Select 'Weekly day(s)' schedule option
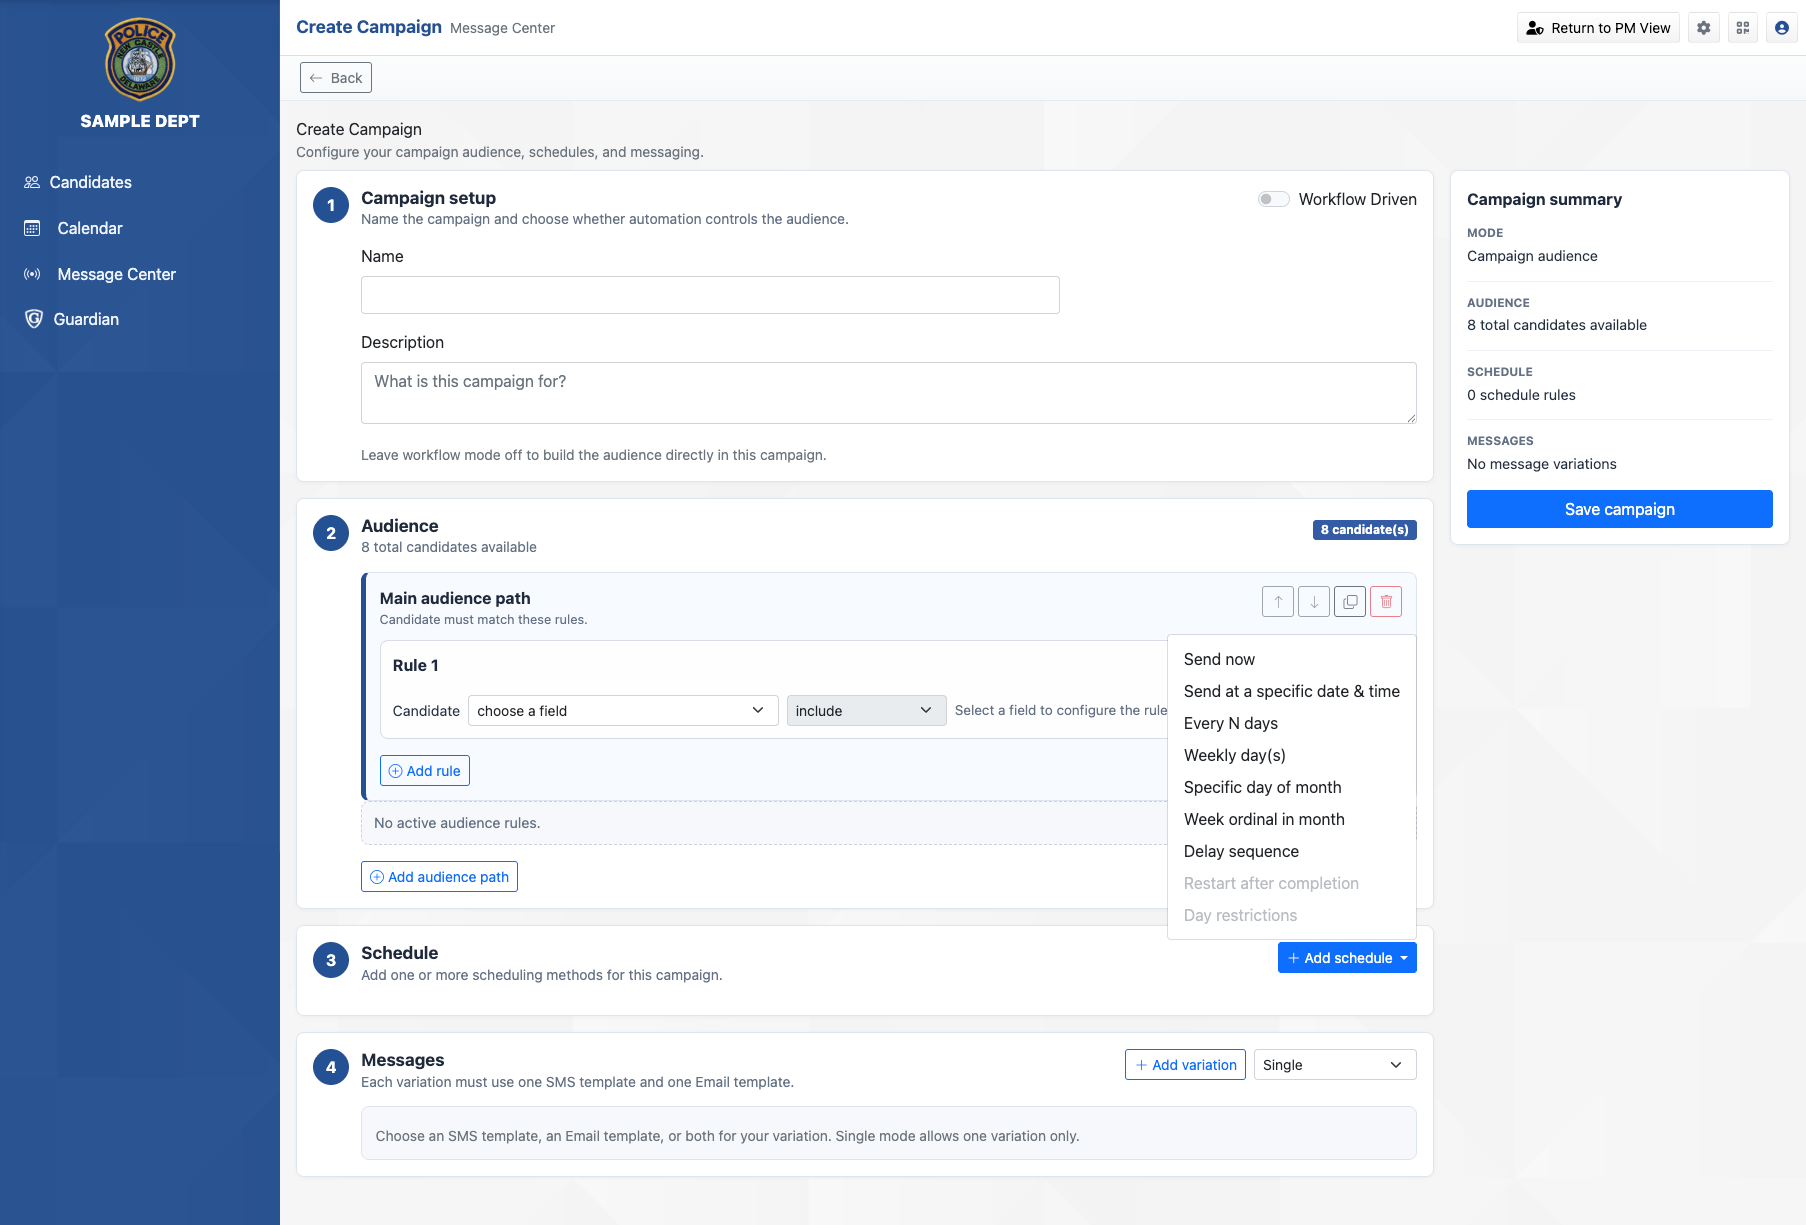 pos(1292,755)
